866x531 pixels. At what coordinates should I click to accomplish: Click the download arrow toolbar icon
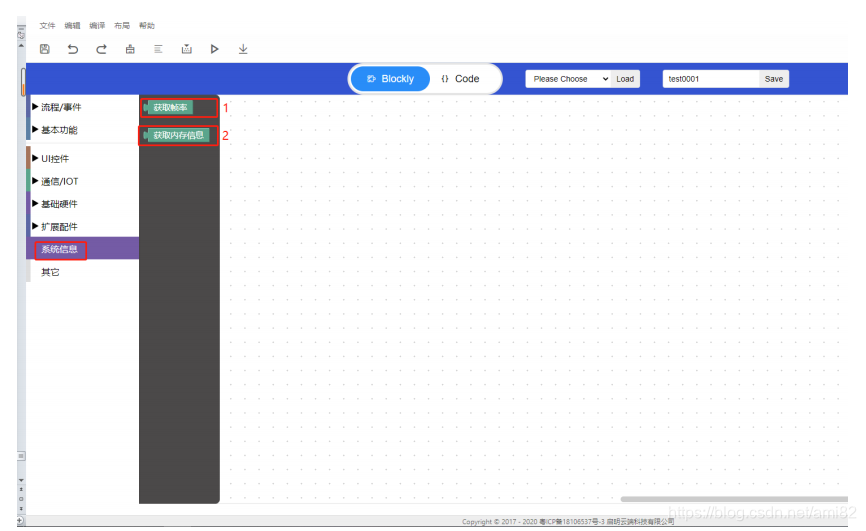(x=243, y=49)
